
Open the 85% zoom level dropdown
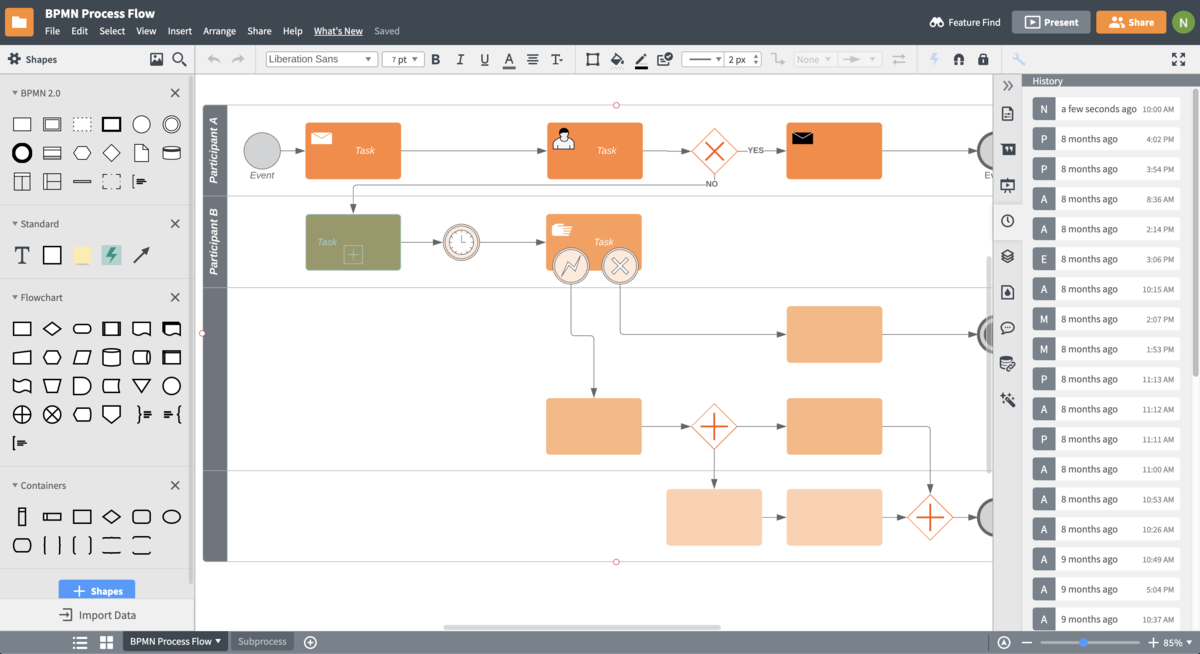click(1177, 643)
